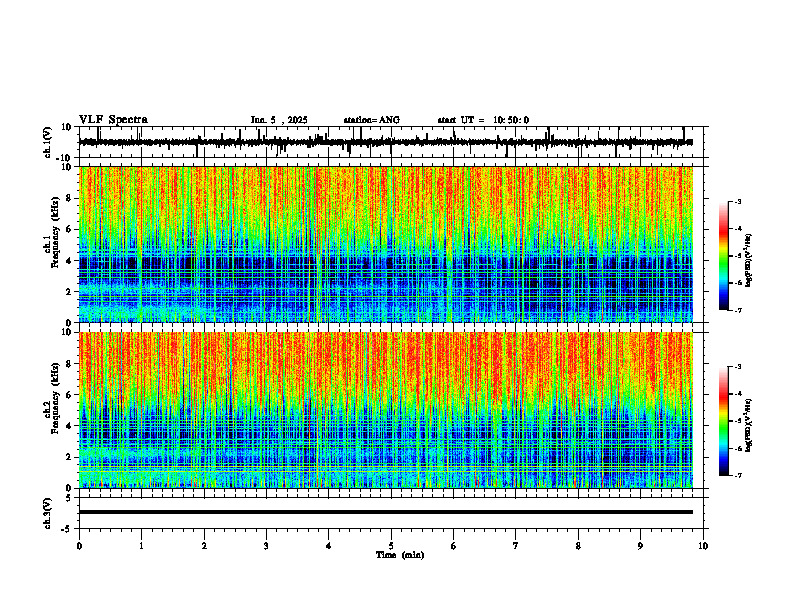The height and width of the screenshot is (612, 792).
Task: Click time axis tick label "6"
Action: tap(454, 546)
